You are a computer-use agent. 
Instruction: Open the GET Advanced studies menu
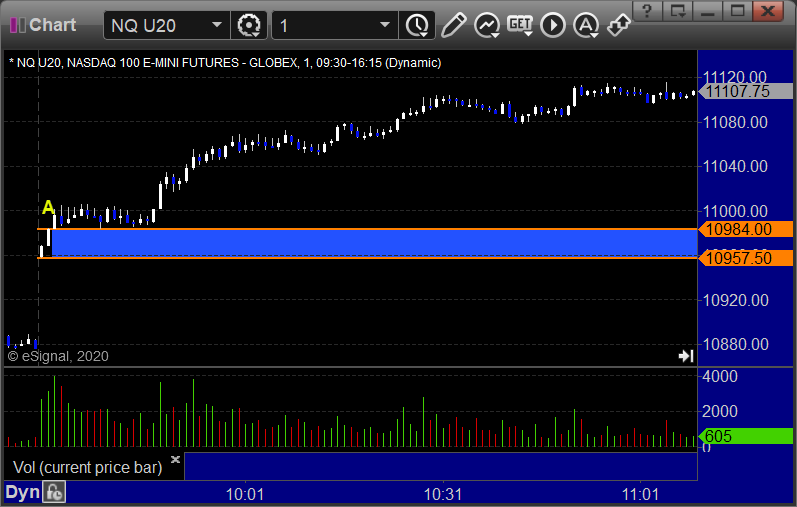tap(520, 25)
